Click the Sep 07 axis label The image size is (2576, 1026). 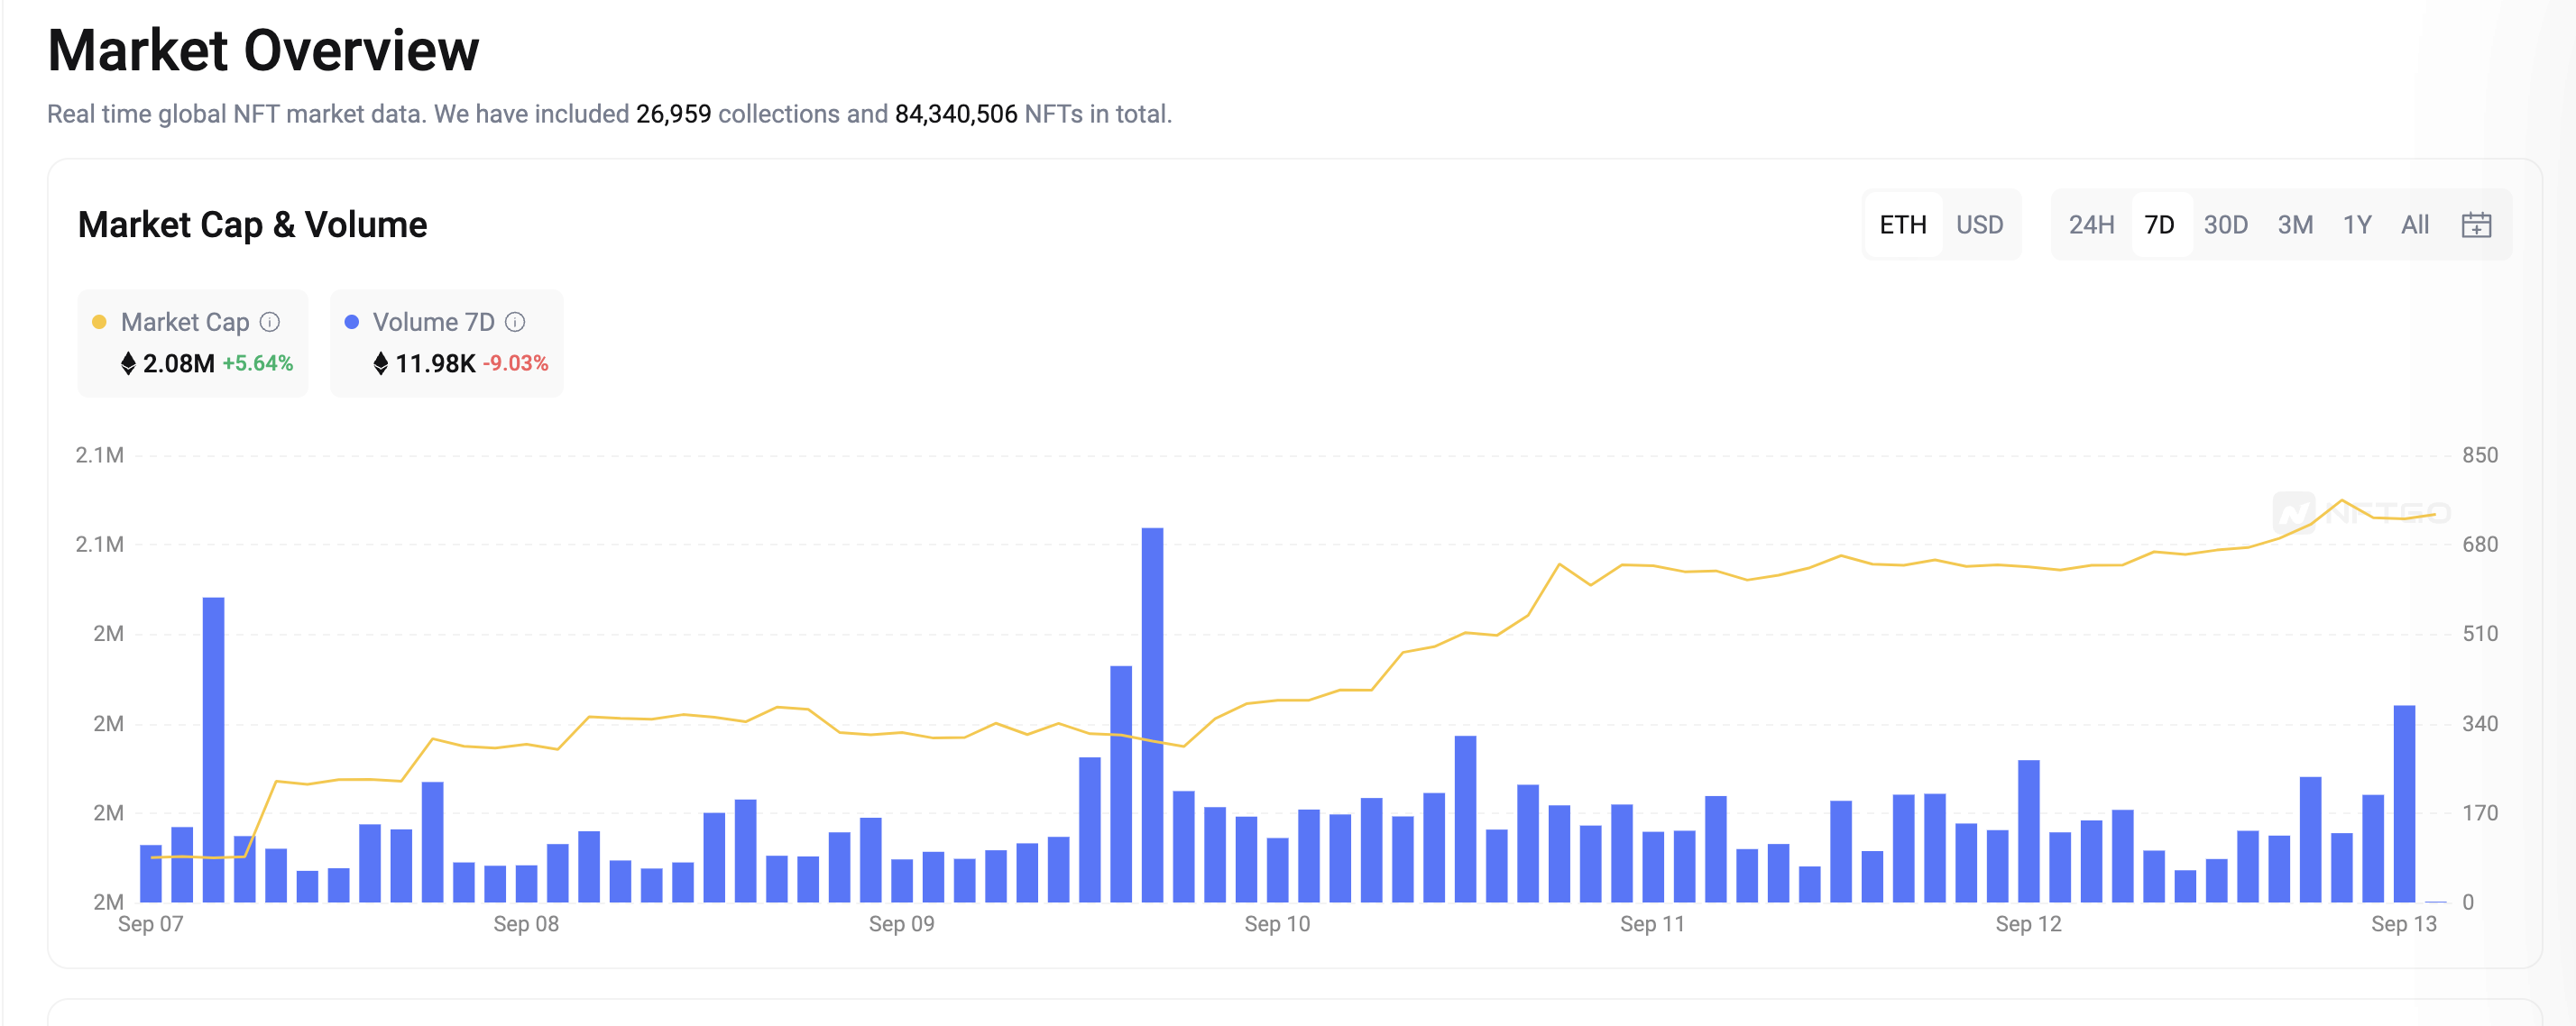[x=151, y=924]
